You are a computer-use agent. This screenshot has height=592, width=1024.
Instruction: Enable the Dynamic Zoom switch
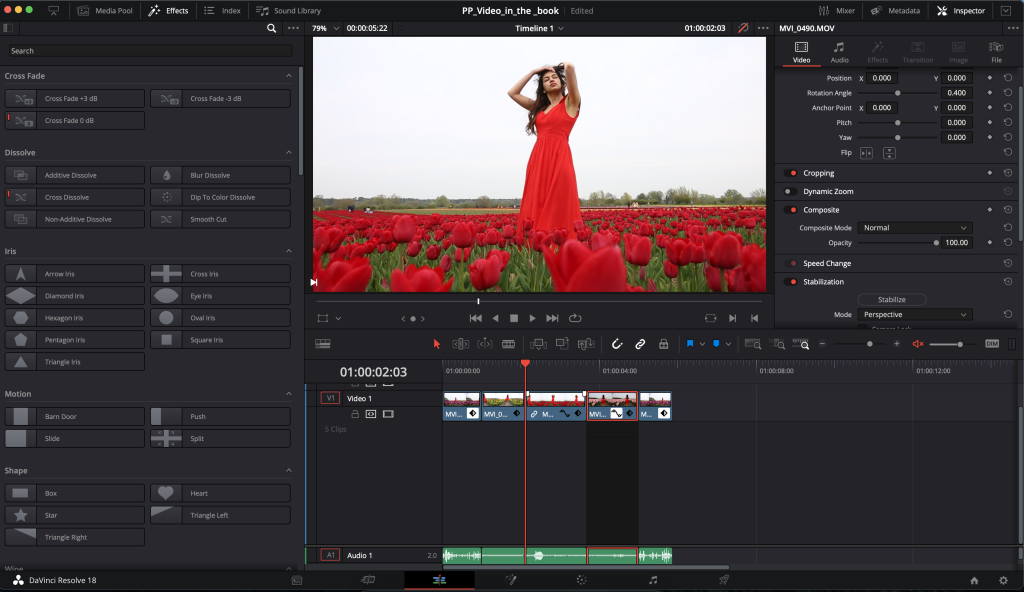click(x=790, y=191)
